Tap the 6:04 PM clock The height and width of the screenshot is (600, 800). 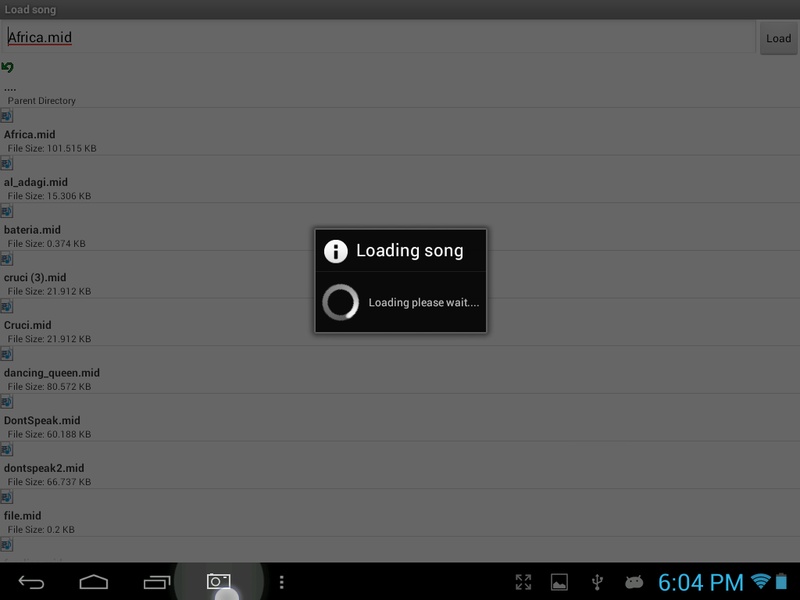[701, 582]
